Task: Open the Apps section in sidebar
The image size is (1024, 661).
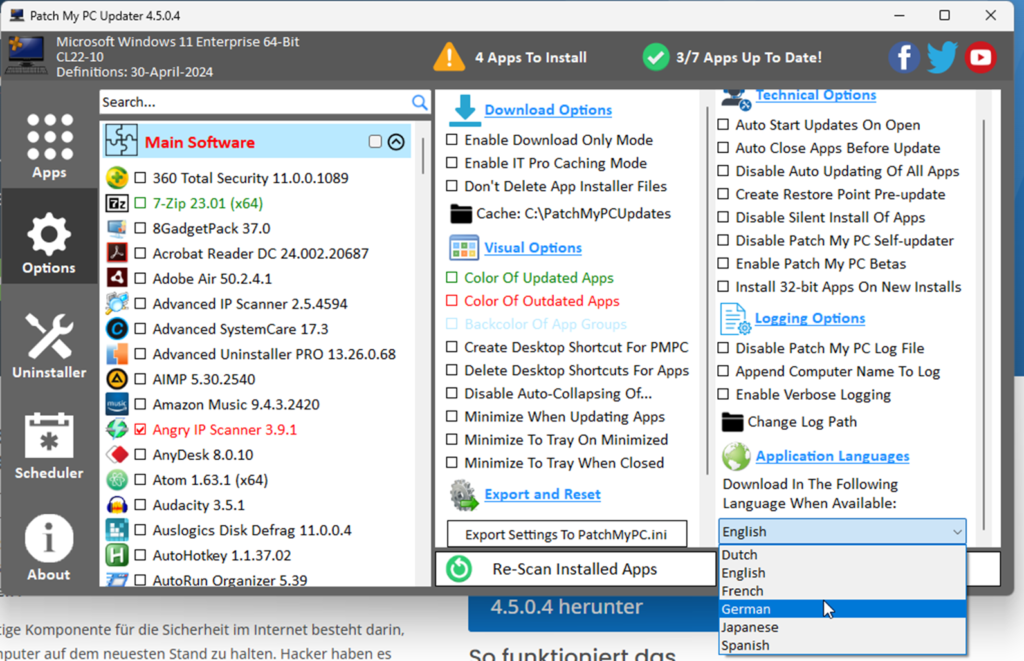Action: 49,146
